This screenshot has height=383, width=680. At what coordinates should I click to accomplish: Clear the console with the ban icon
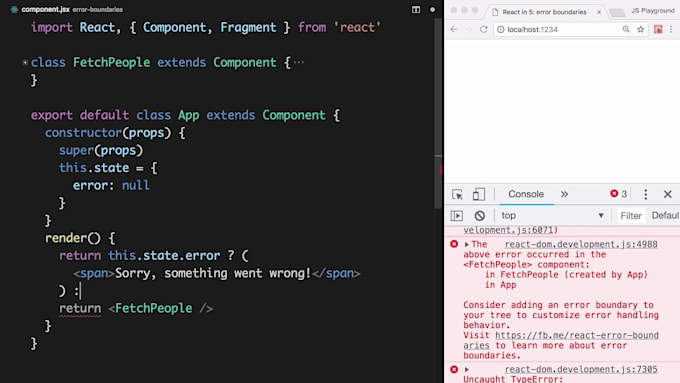click(480, 216)
